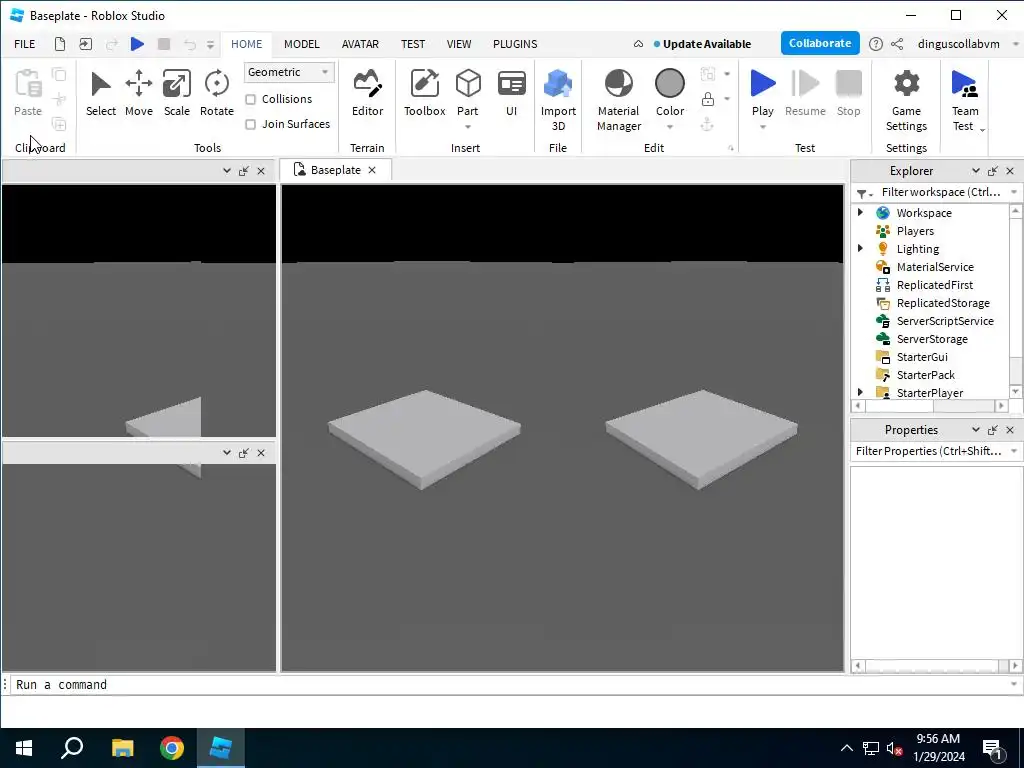This screenshot has width=1024, height=768.
Task: Activate the Move tool
Action: click(138, 94)
